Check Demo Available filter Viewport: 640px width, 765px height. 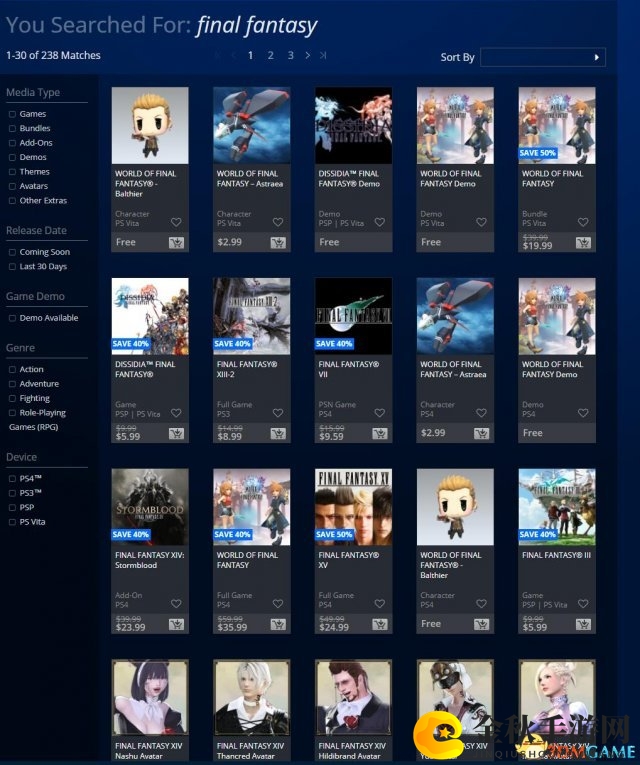click(13, 318)
